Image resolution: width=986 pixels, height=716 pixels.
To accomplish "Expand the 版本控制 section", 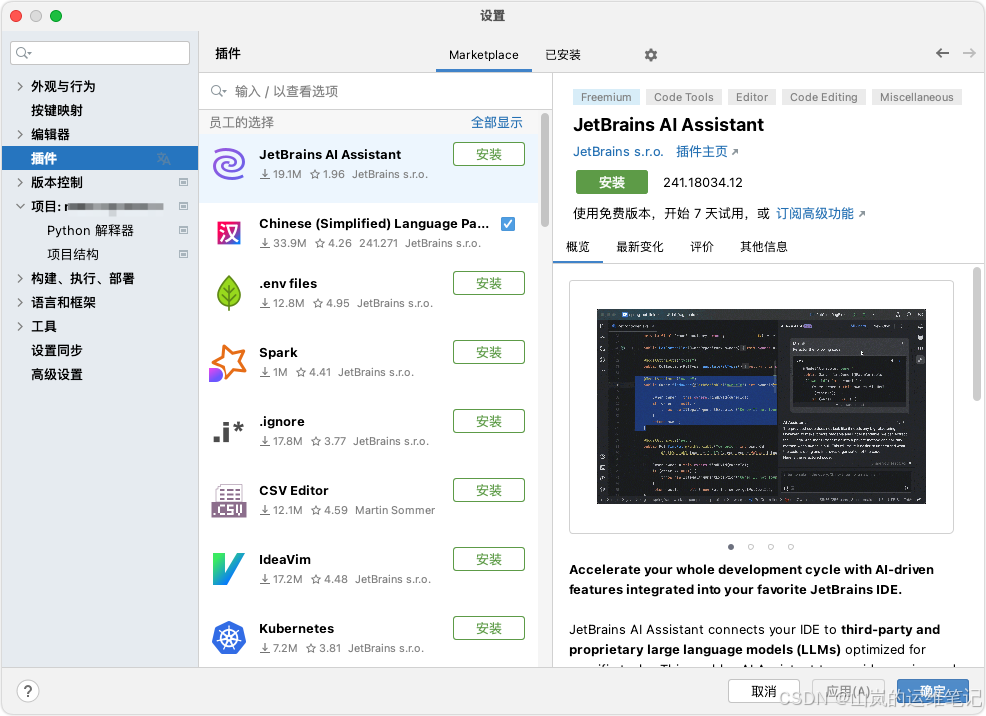I will pyautogui.click(x=20, y=182).
